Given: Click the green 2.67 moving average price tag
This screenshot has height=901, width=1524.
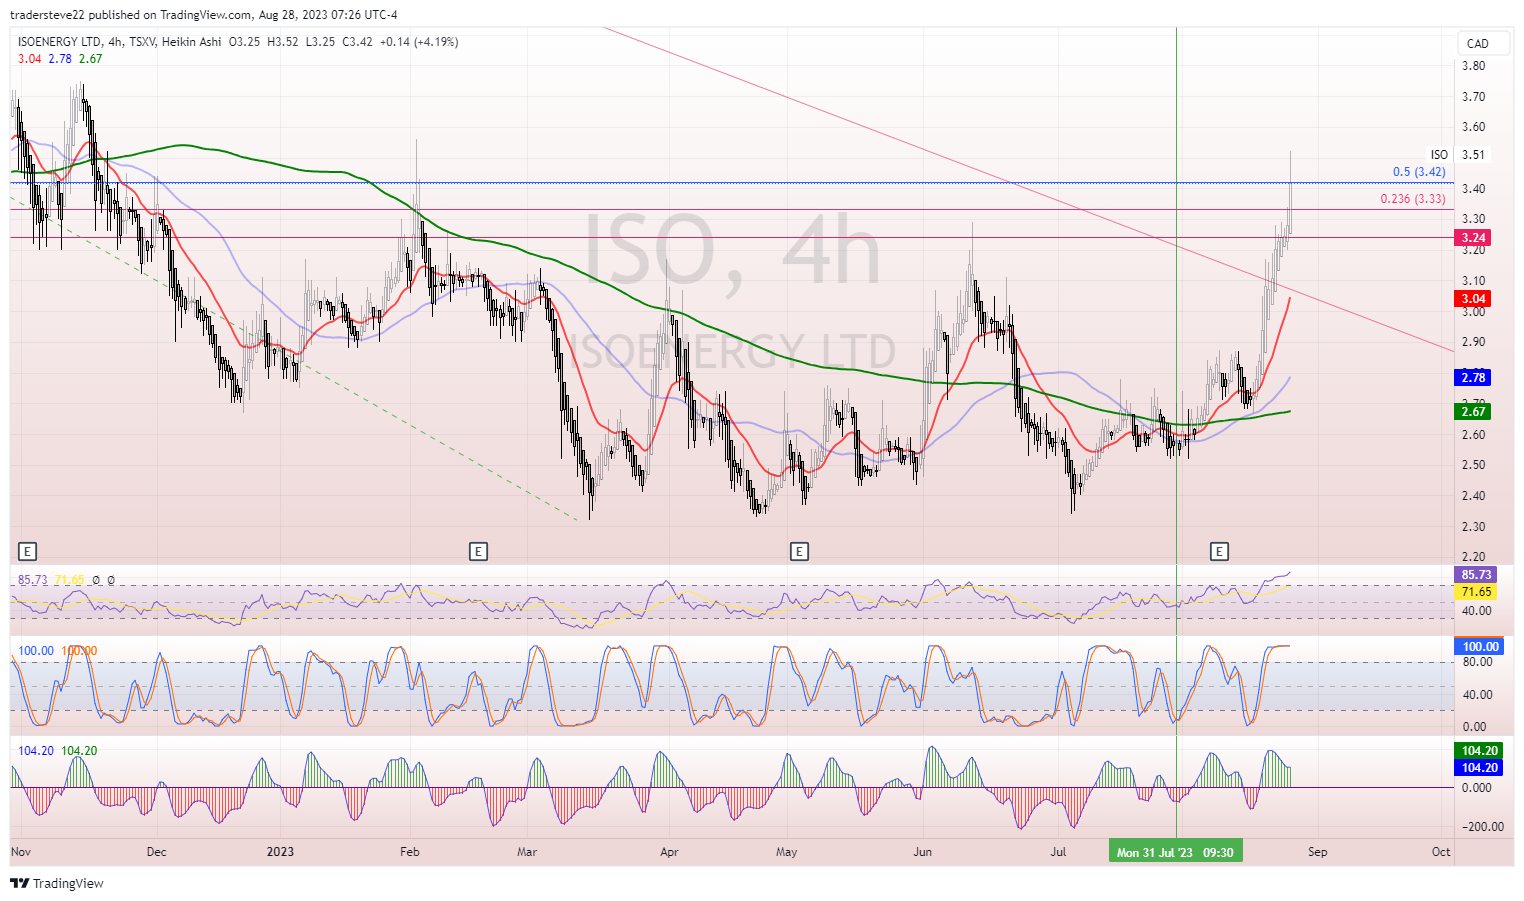Looking at the screenshot, I should click(1473, 412).
